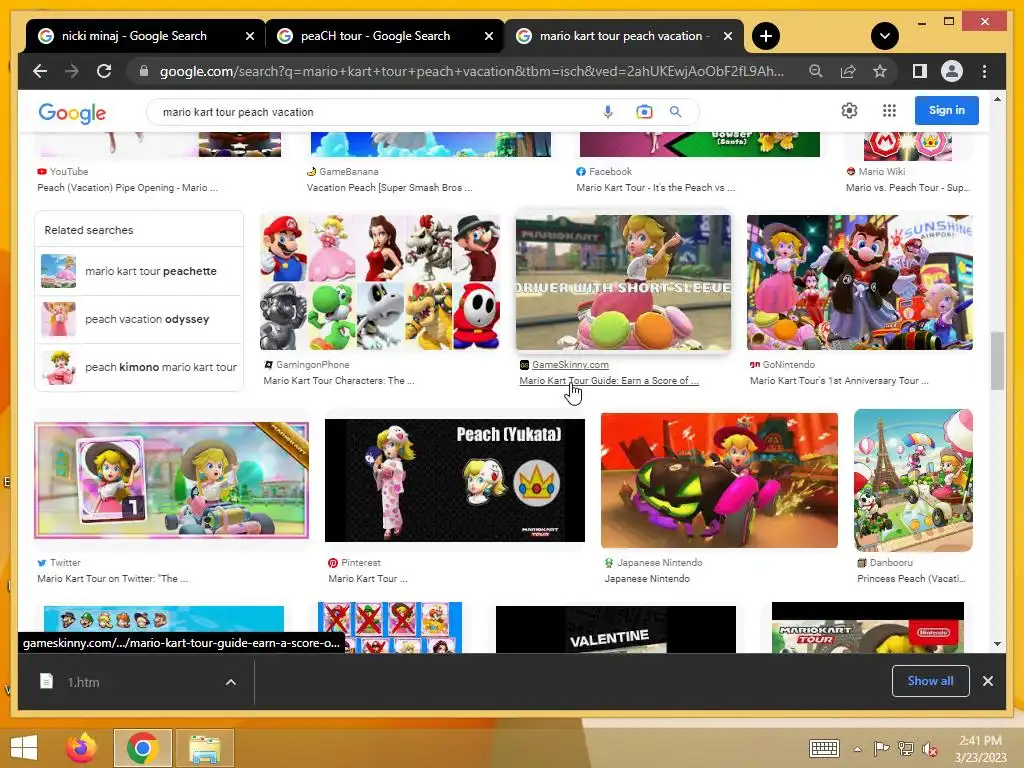Open the downloaded 1.htm file
The width and height of the screenshot is (1024, 768).
[x=82, y=682]
